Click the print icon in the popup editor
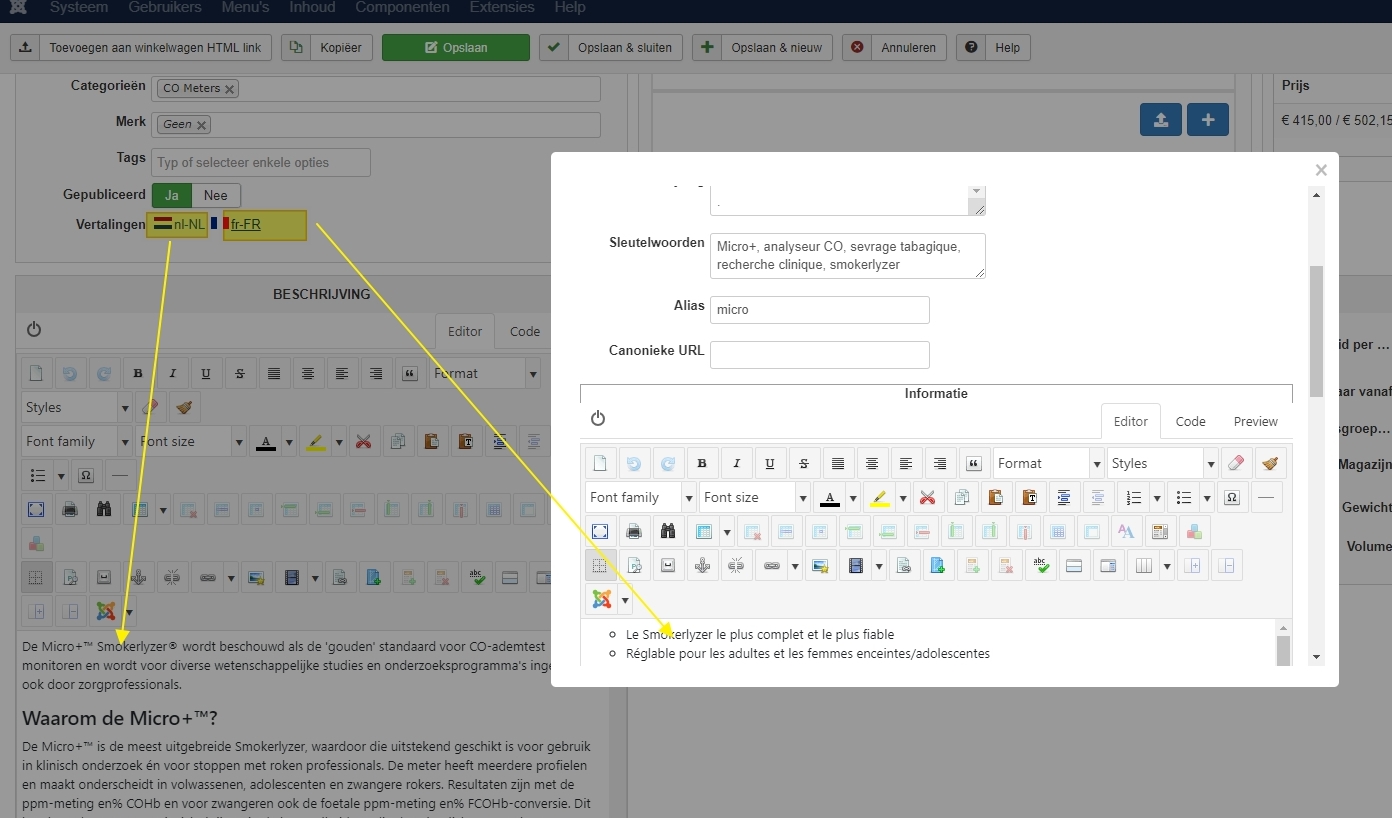The image size is (1392, 818). click(634, 531)
